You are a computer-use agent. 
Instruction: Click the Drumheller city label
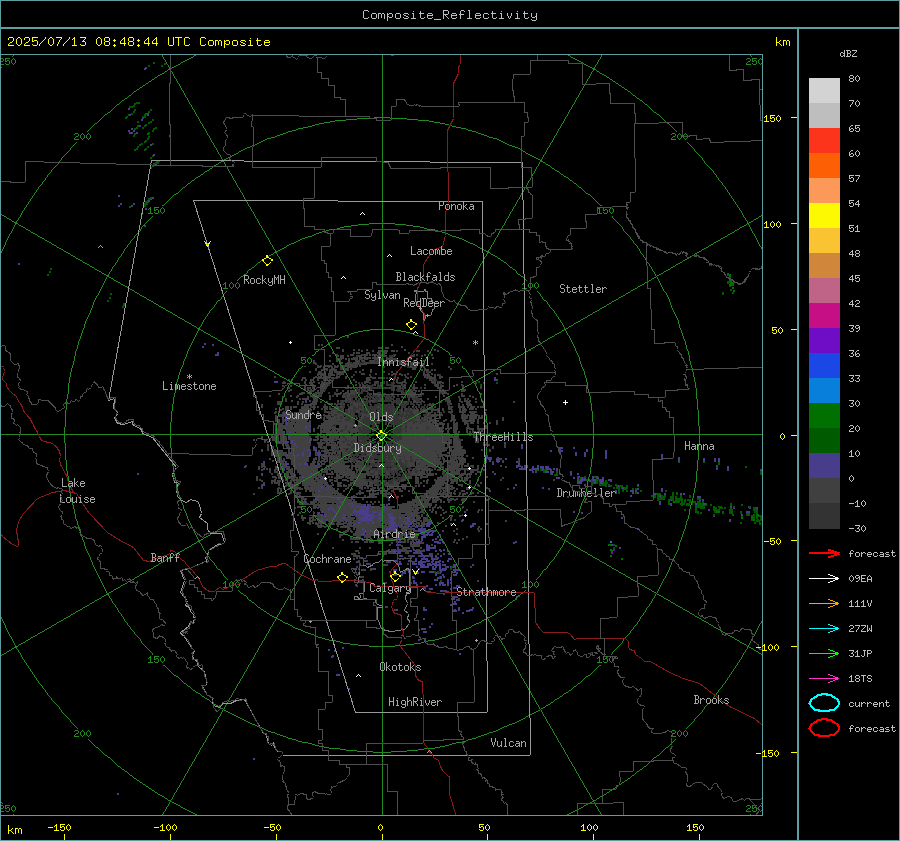586,493
